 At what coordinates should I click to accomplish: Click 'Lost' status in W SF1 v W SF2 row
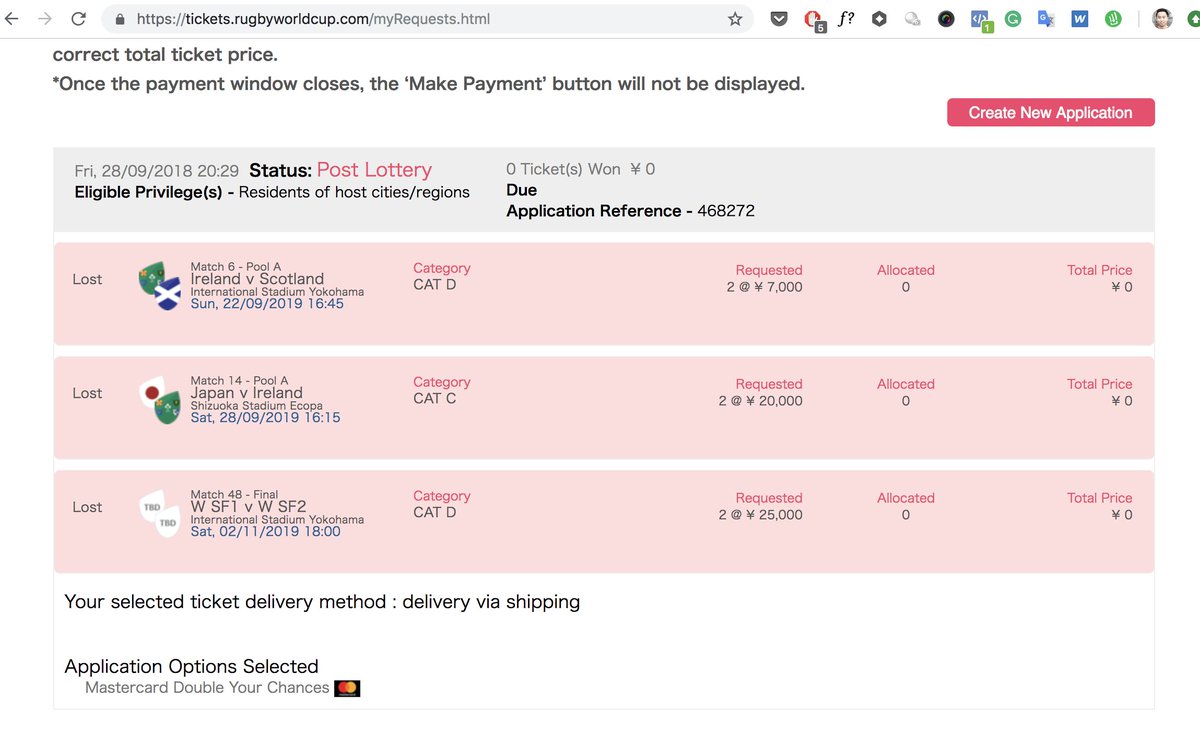(87, 507)
